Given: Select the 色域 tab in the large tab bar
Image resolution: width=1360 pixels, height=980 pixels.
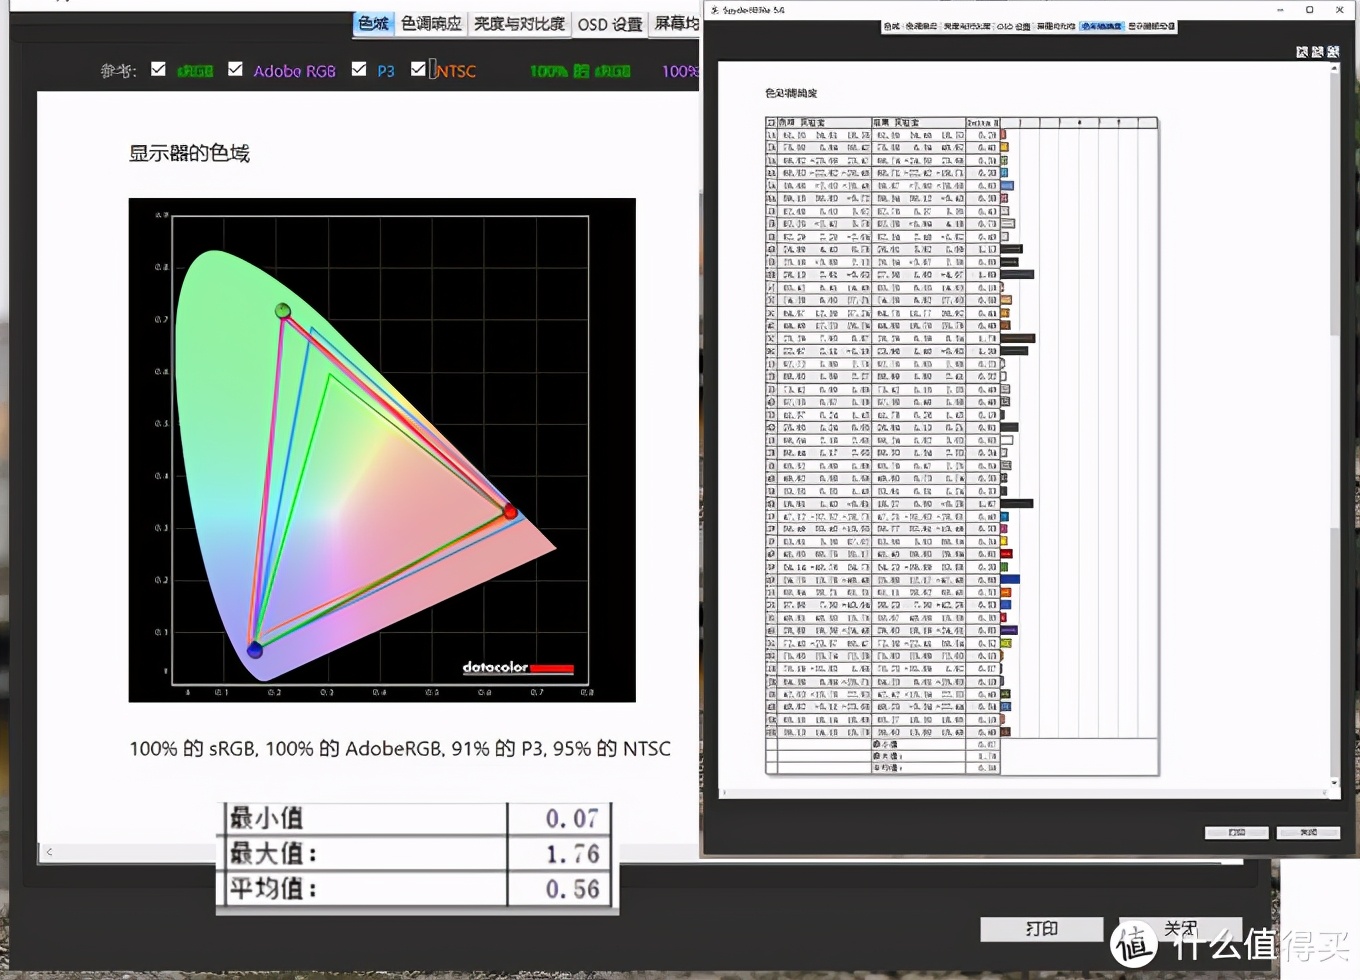Looking at the screenshot, I should [373, 24].
